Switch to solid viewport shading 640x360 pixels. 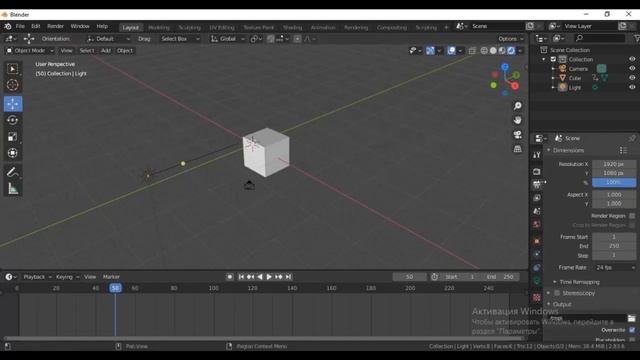(x=493, y=51)
